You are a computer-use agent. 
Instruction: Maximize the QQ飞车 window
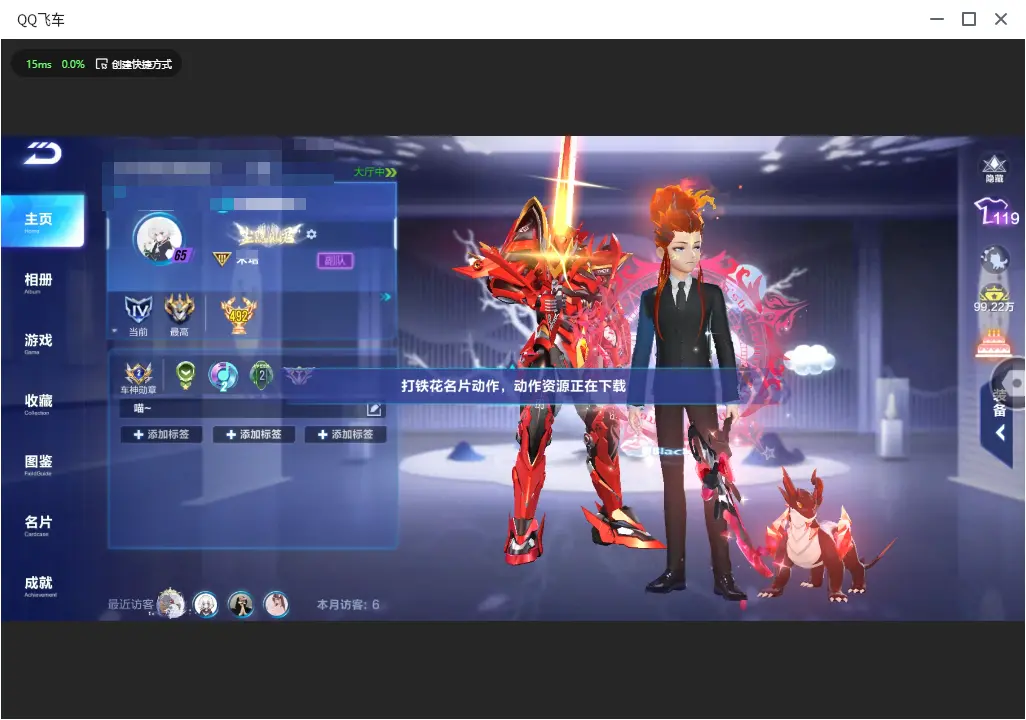[969, 19]
